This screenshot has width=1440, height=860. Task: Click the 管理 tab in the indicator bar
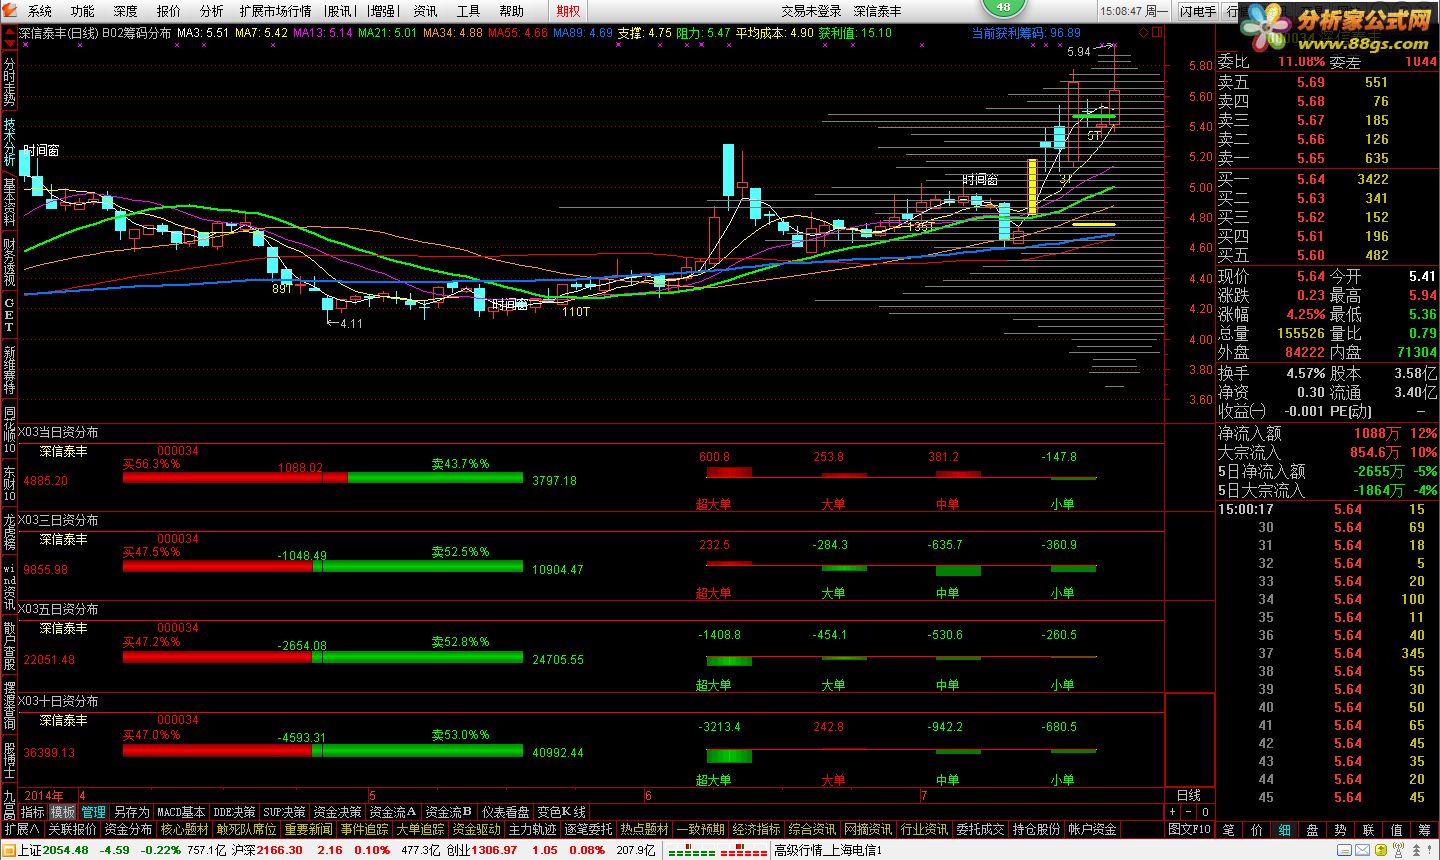pyautogui.click(x=94, y=812)
